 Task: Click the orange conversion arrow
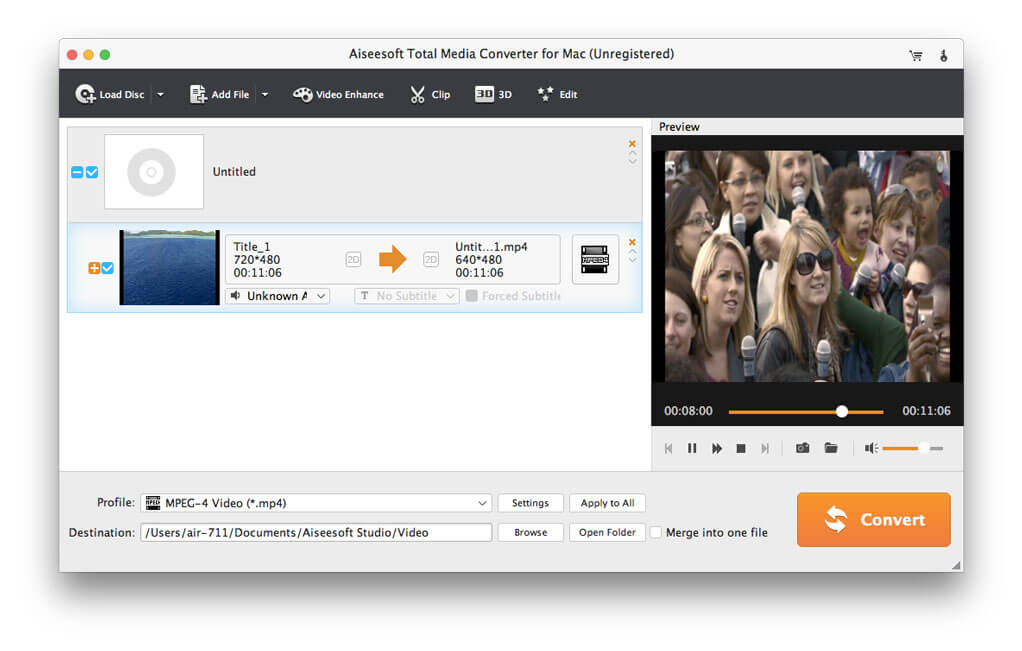click(392, 259)
